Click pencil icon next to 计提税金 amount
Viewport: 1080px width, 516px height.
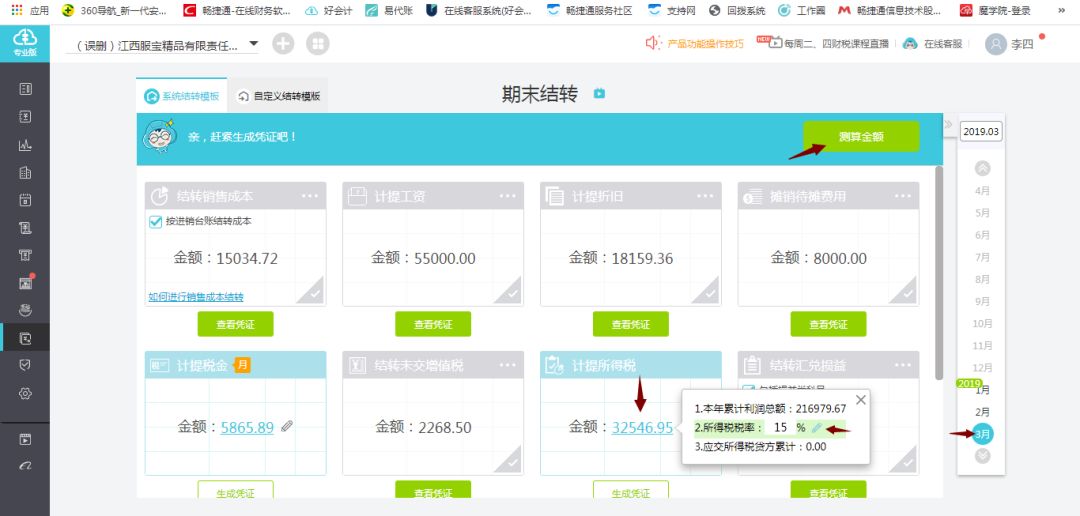[x=288, y=426]
